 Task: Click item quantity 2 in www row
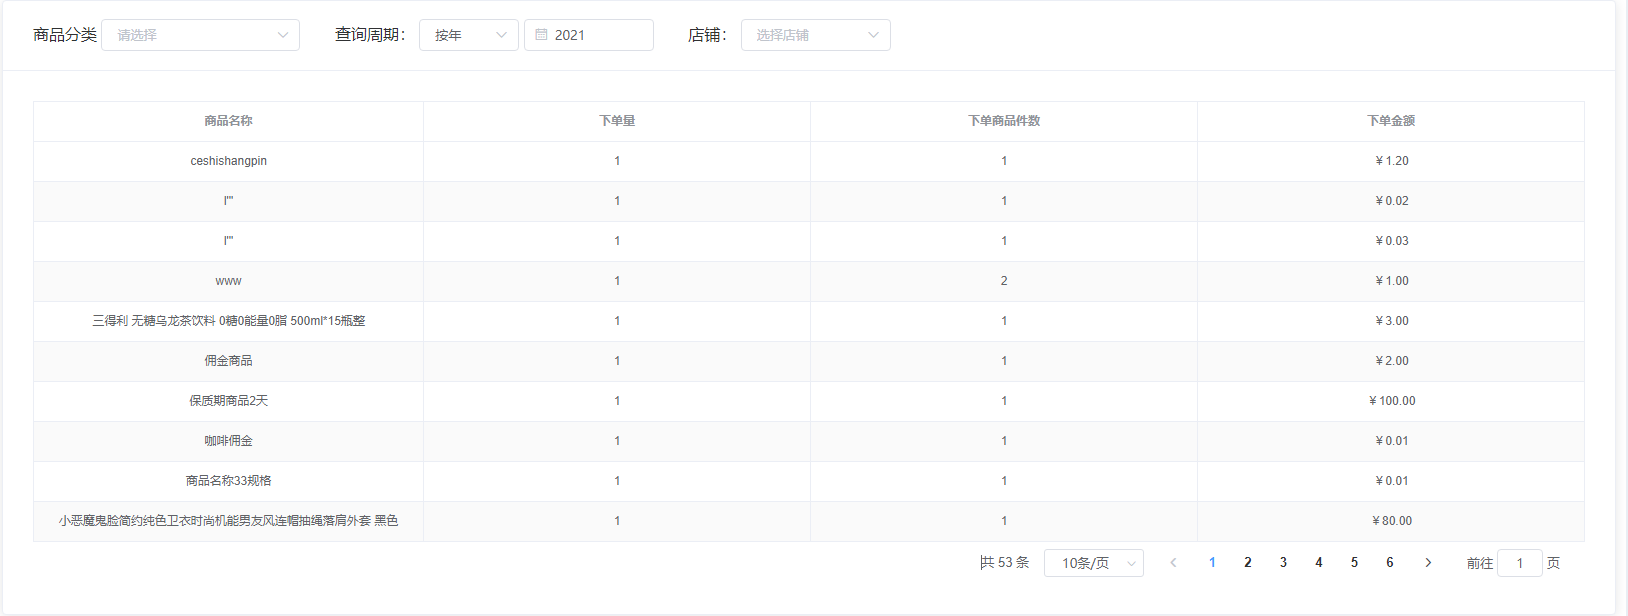[x=1004, y=281]
